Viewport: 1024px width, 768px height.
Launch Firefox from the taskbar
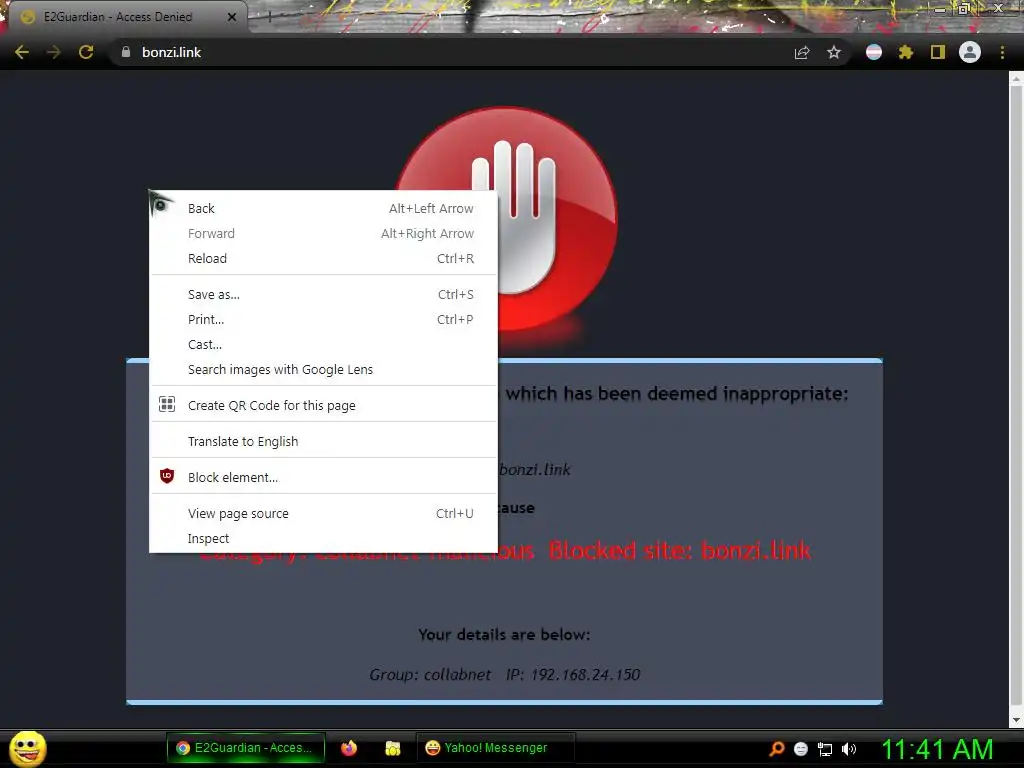pos(349,748)
